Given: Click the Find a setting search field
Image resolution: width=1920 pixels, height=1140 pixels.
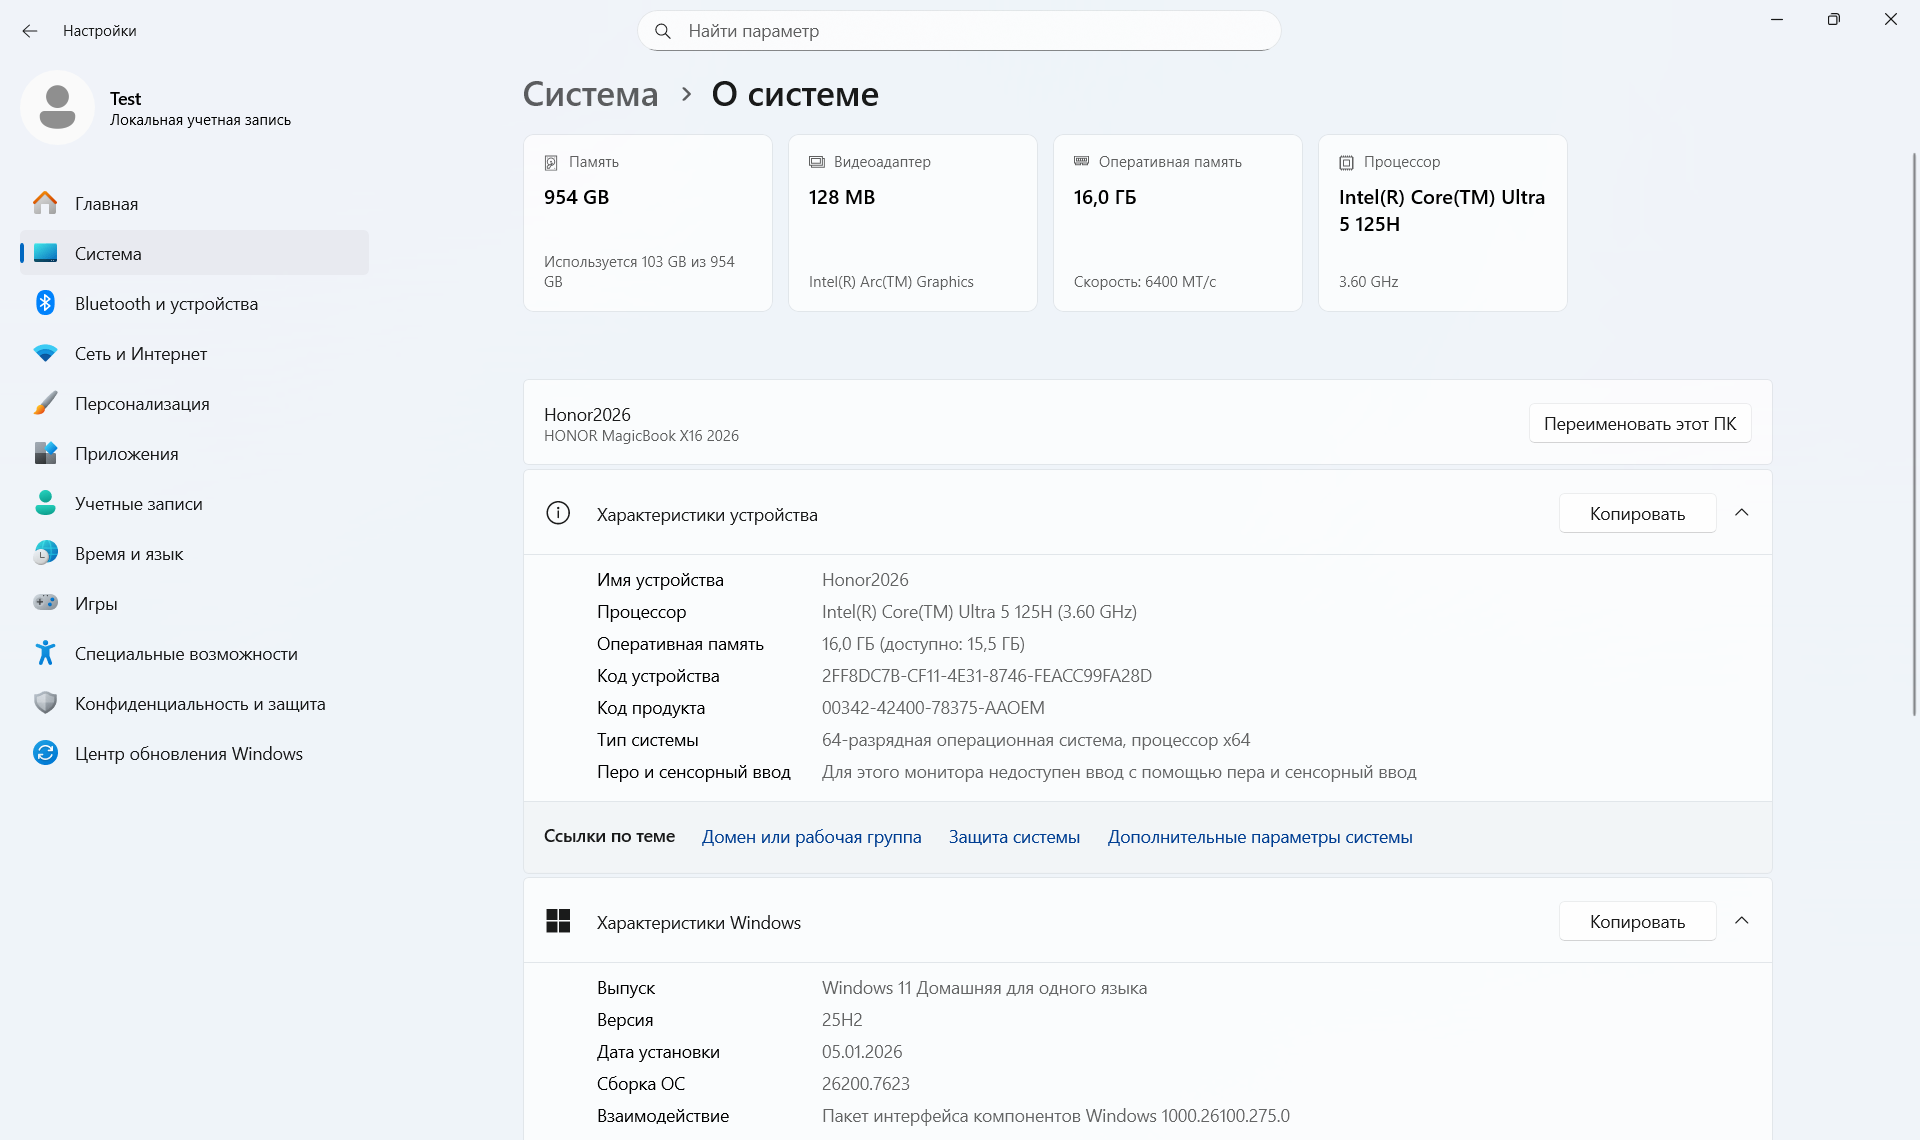Looking at the screenshot, I should click(x=958, y=31).
